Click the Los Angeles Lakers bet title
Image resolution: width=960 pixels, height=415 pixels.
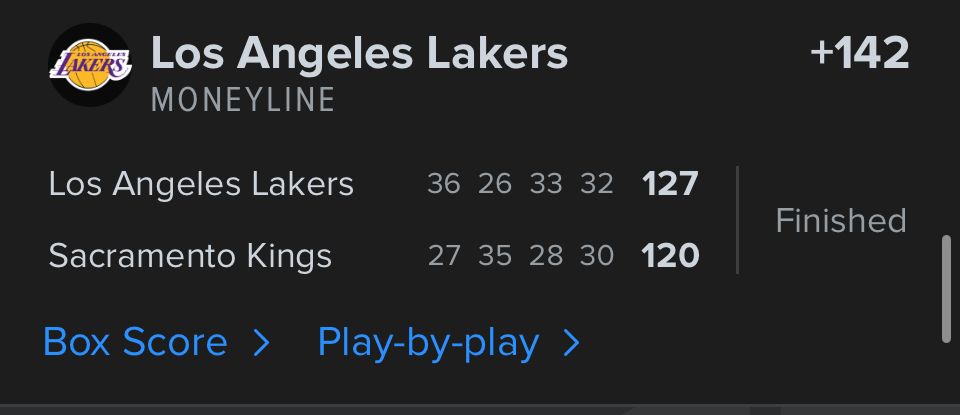[x=359, y=54]
